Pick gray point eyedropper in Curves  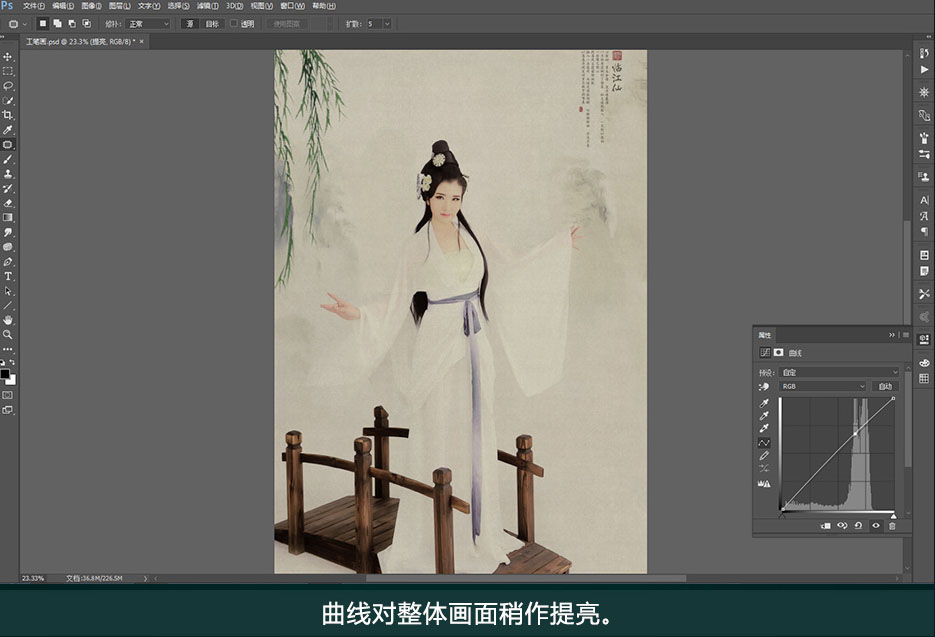[x=764, y=416]
